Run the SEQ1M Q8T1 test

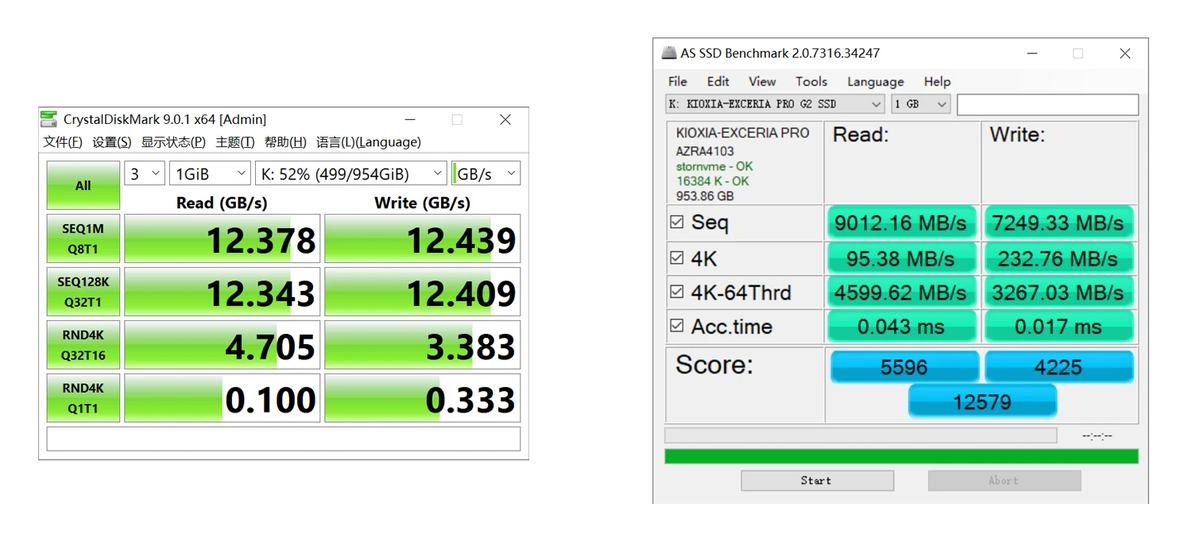pyautogui.click(x=84, y=238)
